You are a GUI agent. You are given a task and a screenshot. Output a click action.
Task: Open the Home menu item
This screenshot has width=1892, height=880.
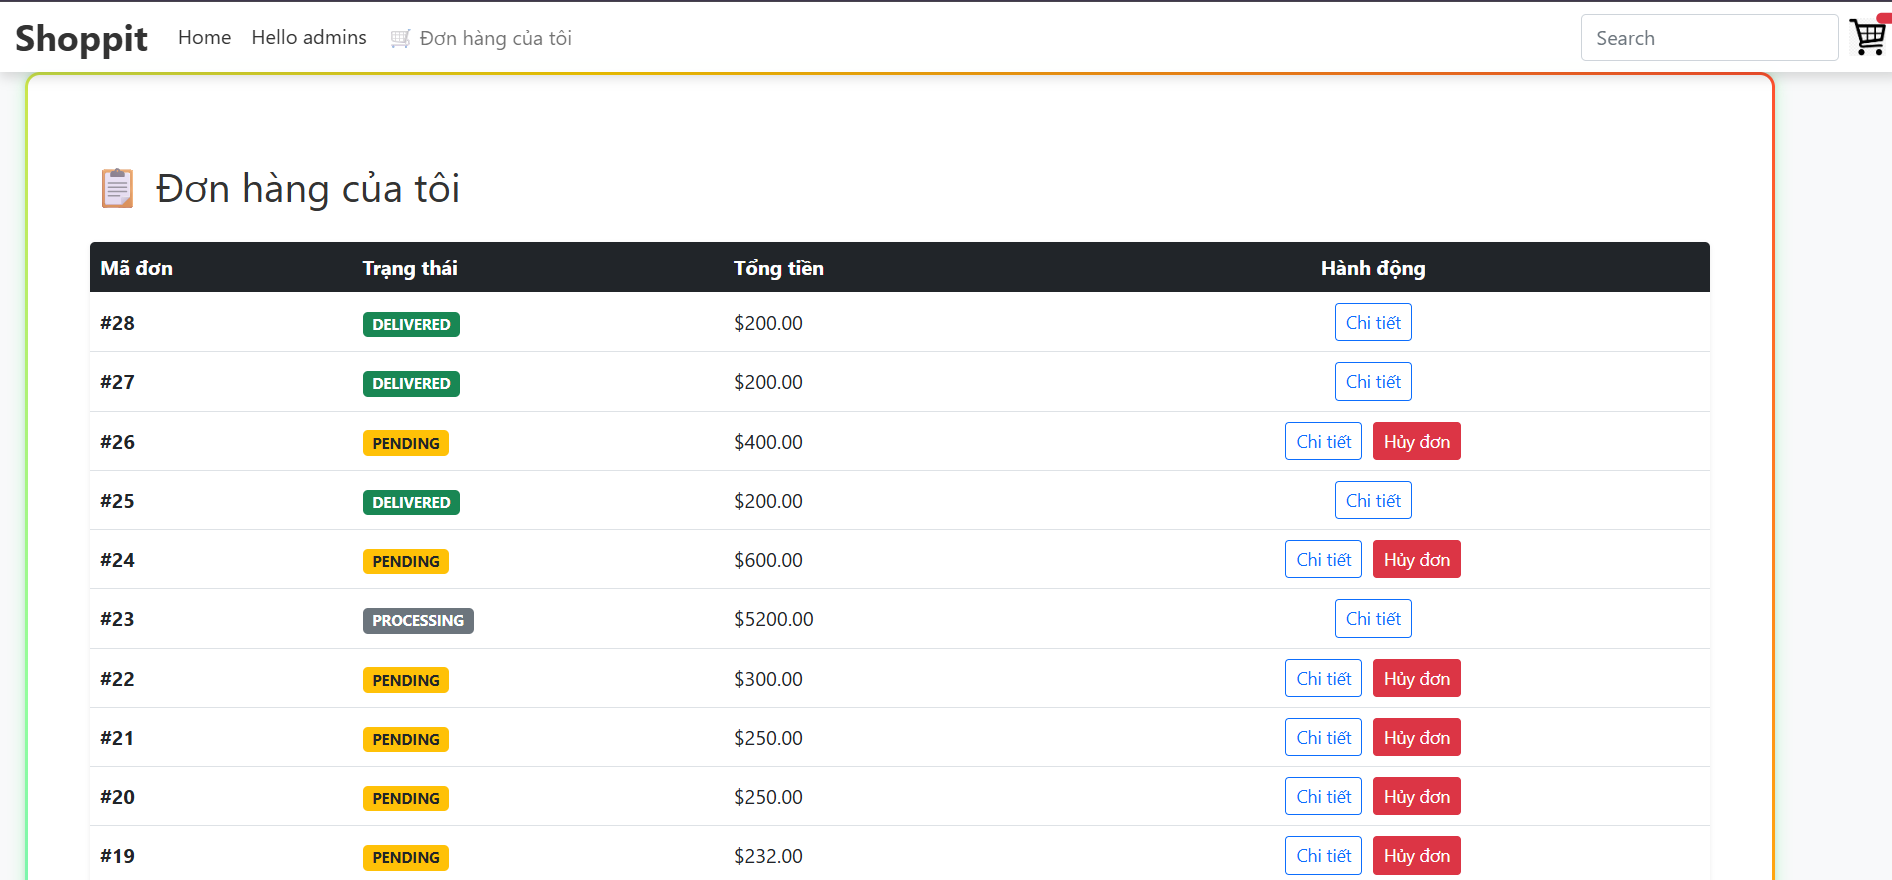pos(204,37)
